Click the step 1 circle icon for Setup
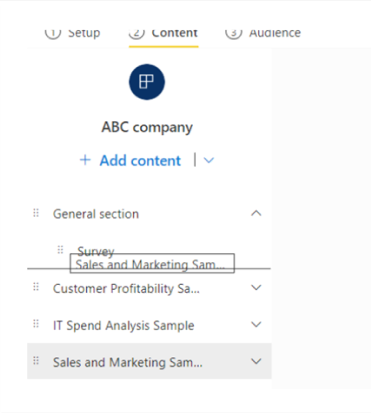Screen dimensions: 371x413 click(x=53, y=33)
